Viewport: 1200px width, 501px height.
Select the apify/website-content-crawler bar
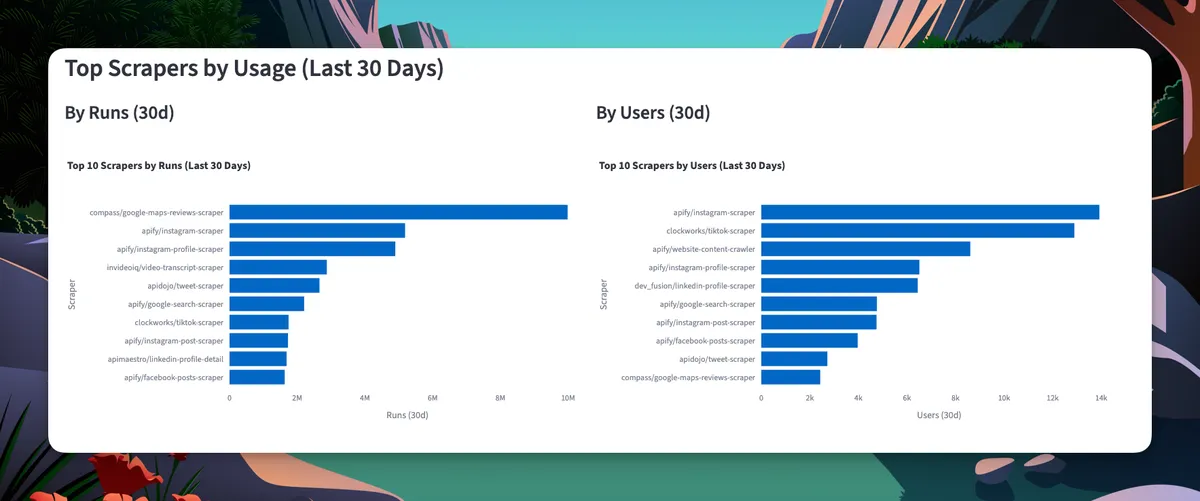point(865,249)
